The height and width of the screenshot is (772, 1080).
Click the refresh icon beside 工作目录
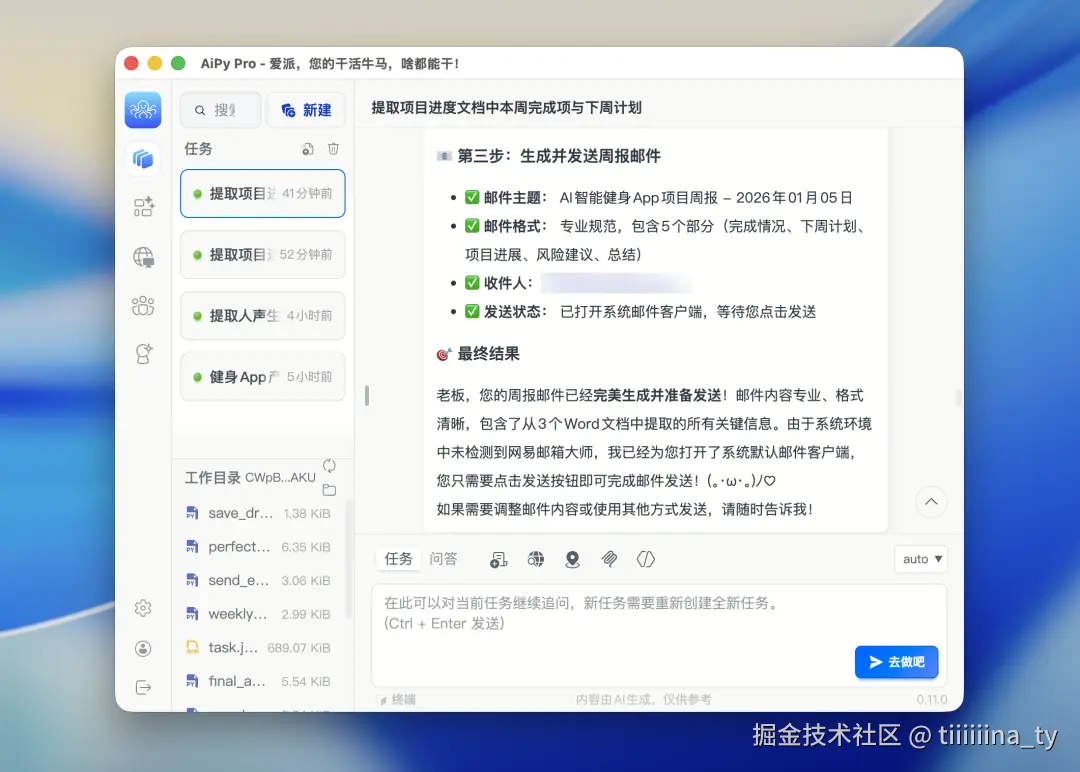point(329,465)
